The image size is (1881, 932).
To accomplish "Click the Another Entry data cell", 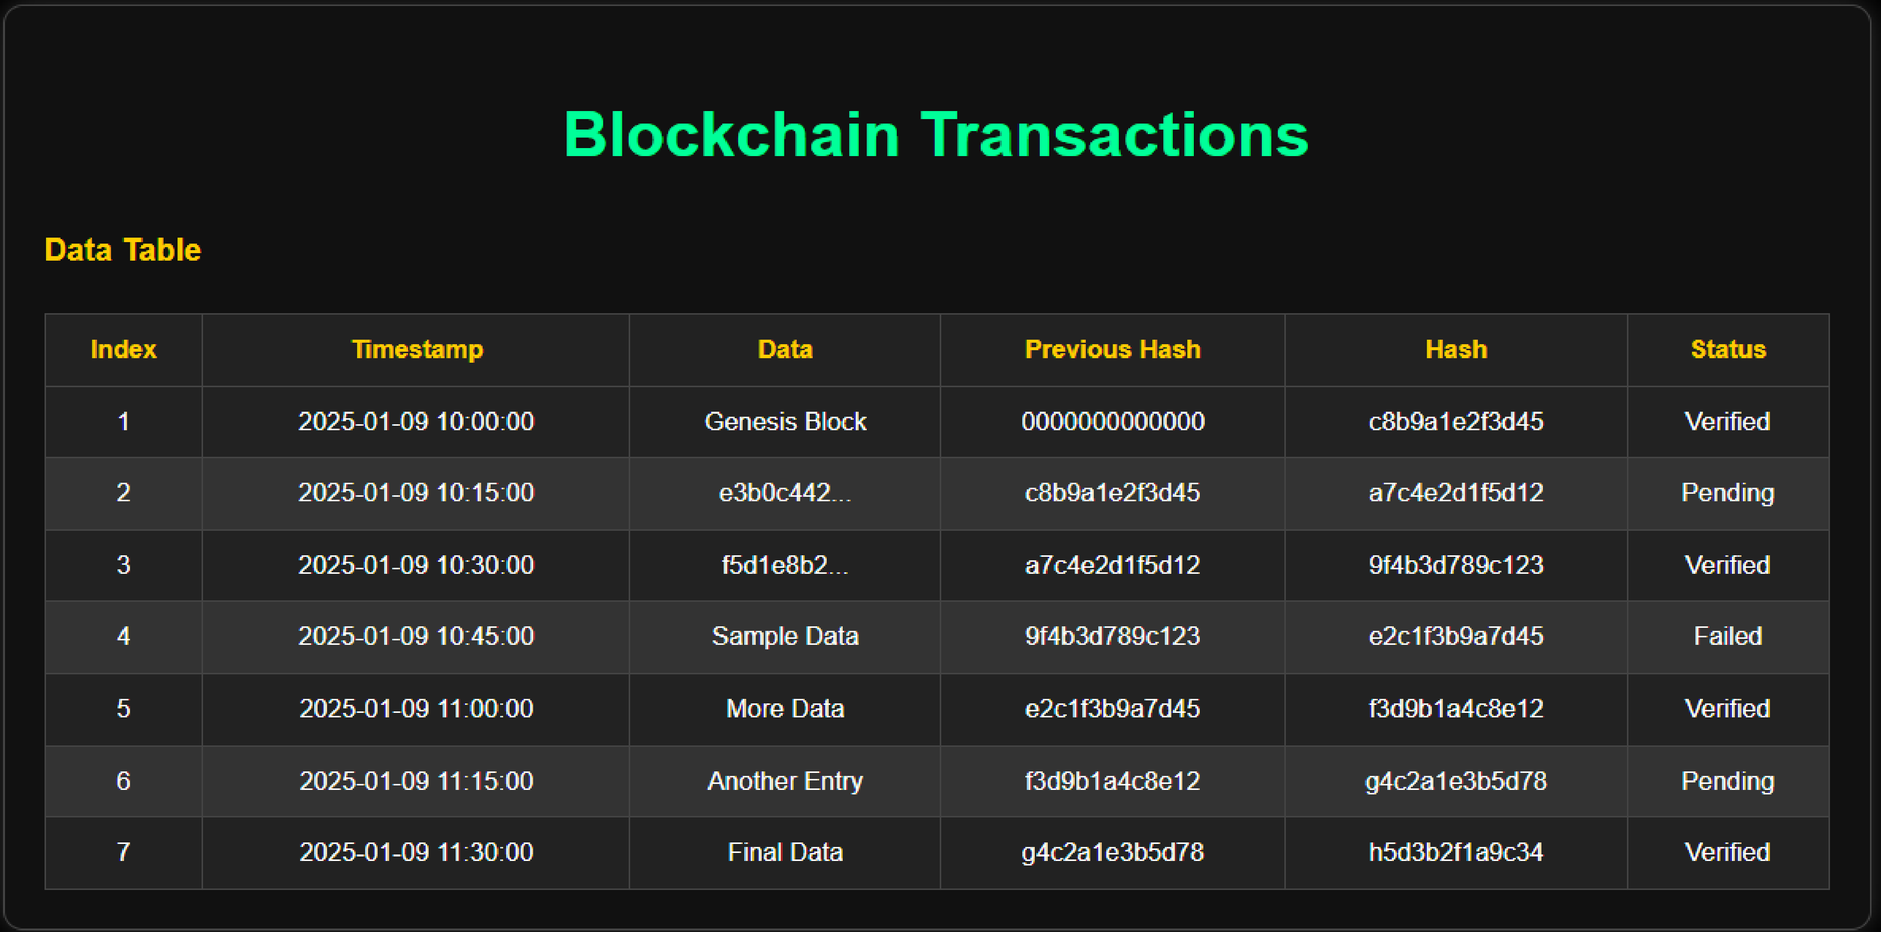I will point(785,781).
